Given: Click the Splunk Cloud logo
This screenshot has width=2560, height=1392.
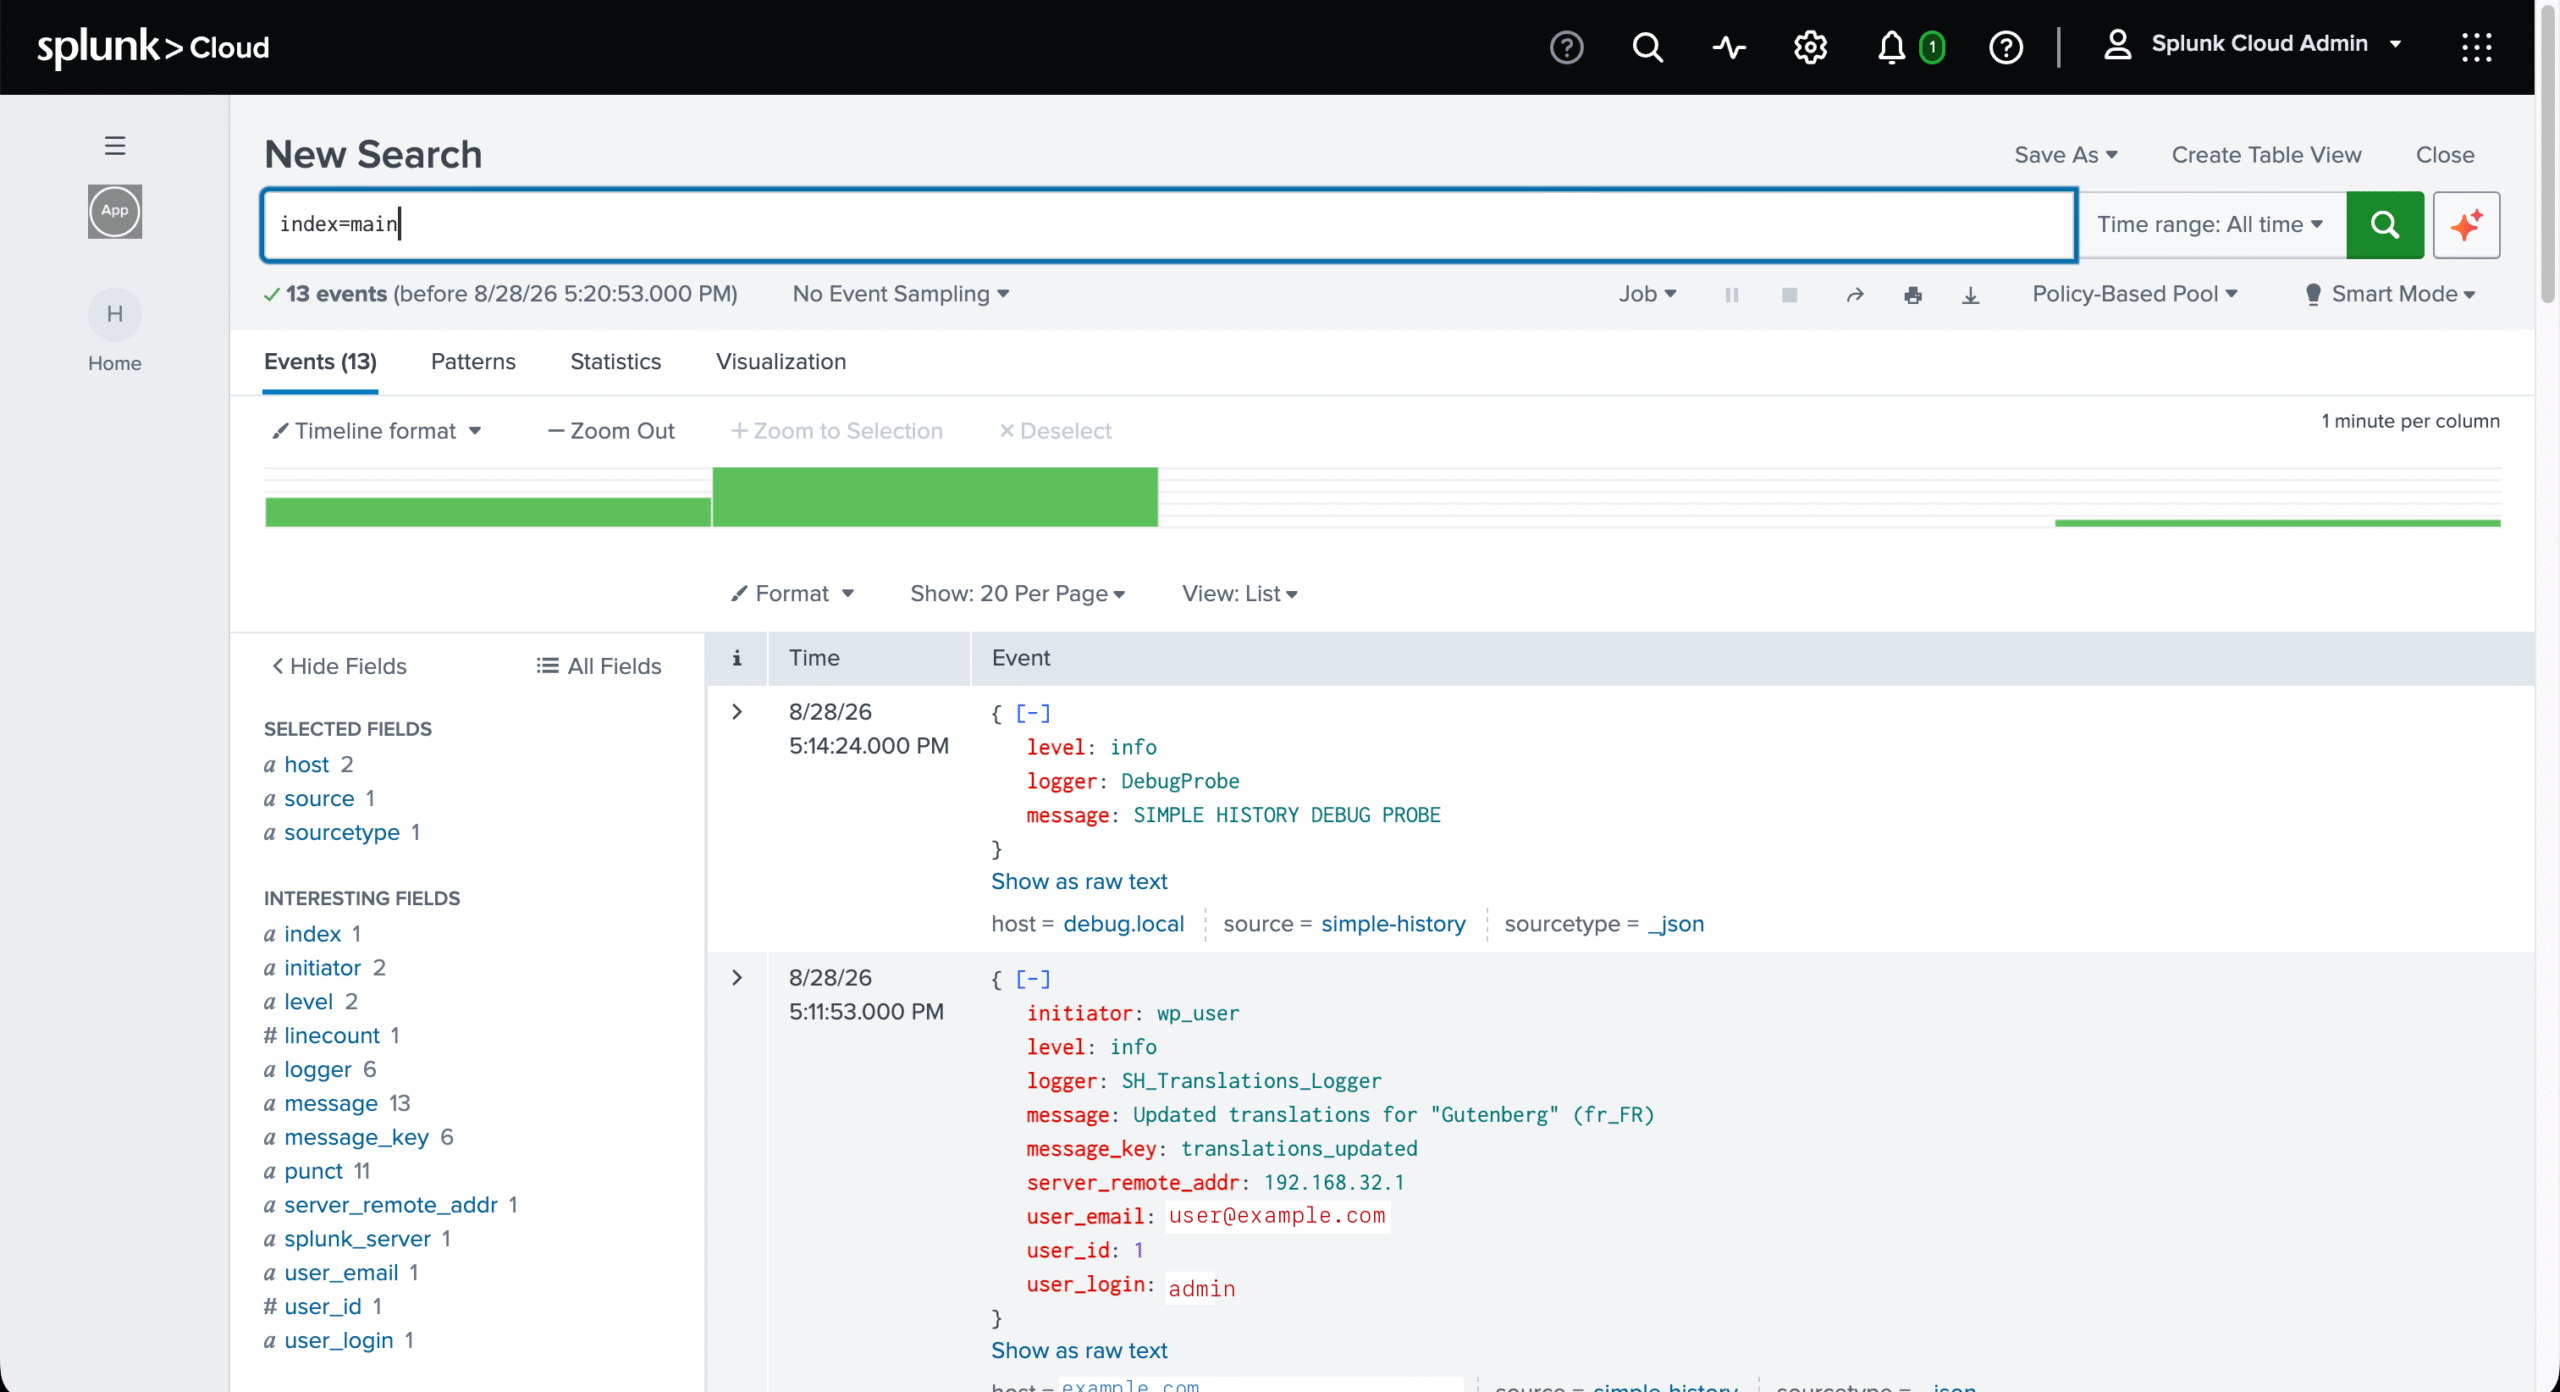Looking at the screenshot, I should coord(153,47).
